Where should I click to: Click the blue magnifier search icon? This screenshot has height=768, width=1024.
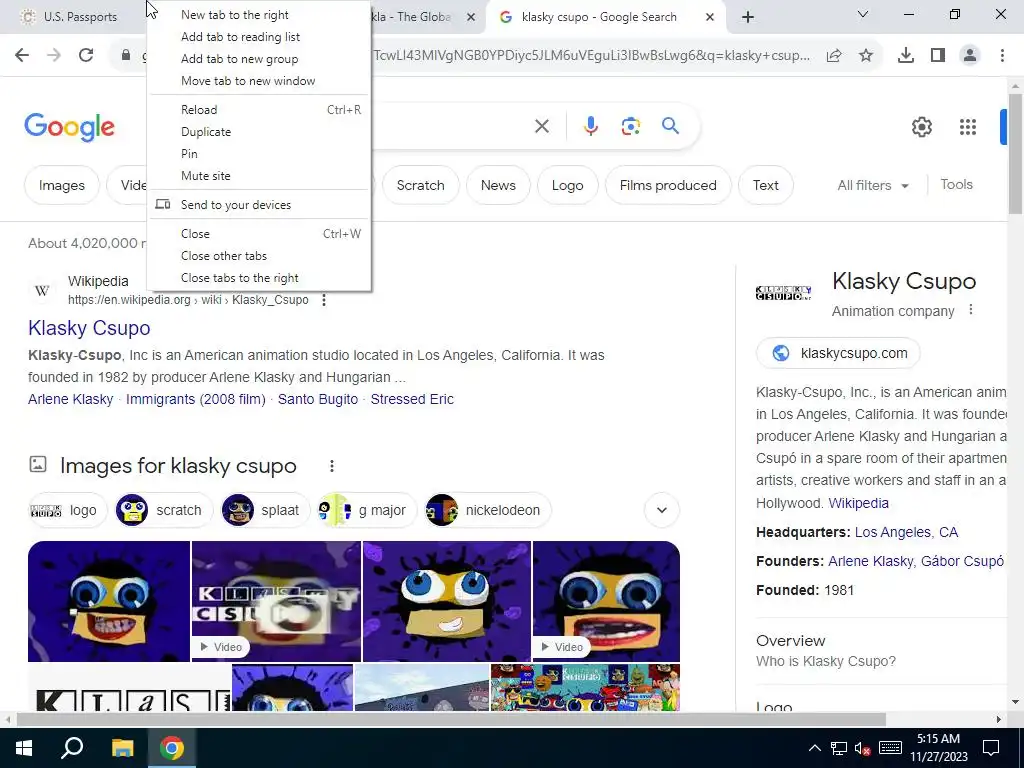click(670, 125)
